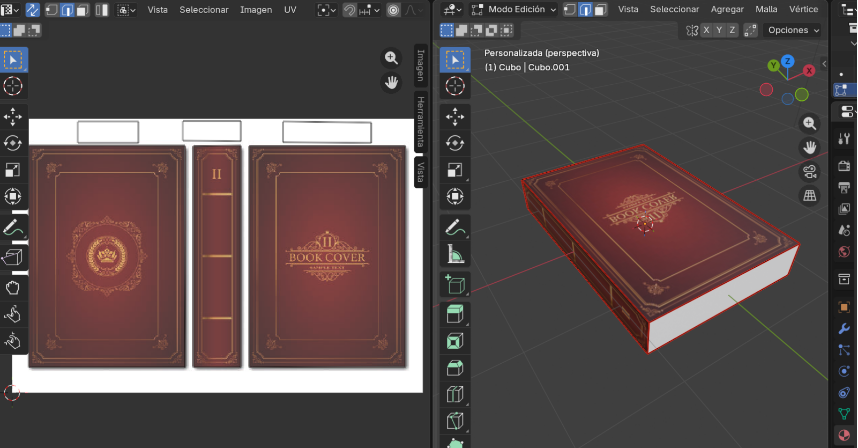Toggle UV sync selection
Screen dimensions: 858x448
(31, 9)
